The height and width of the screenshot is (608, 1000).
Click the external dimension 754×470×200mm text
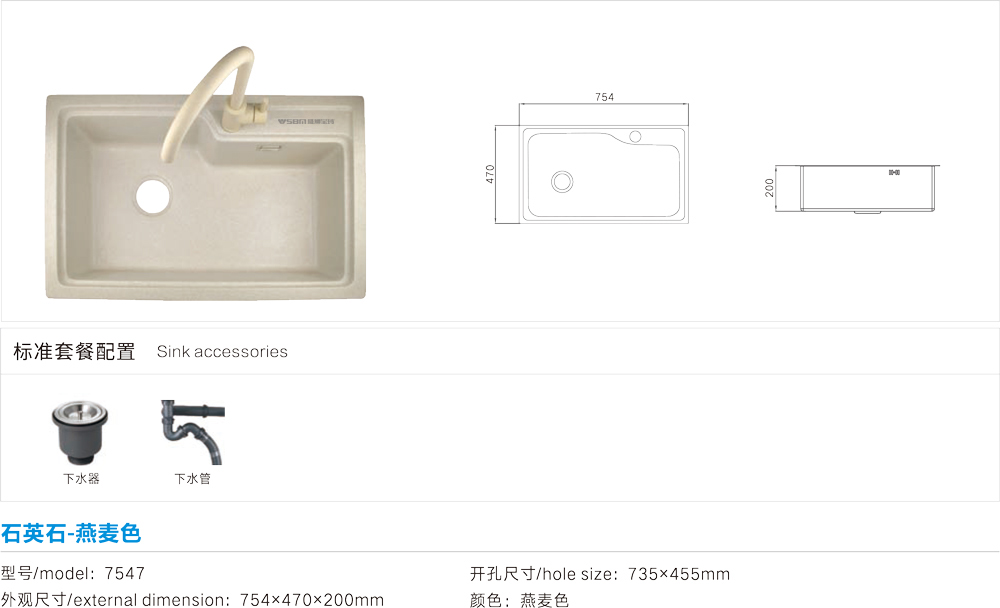193,600
